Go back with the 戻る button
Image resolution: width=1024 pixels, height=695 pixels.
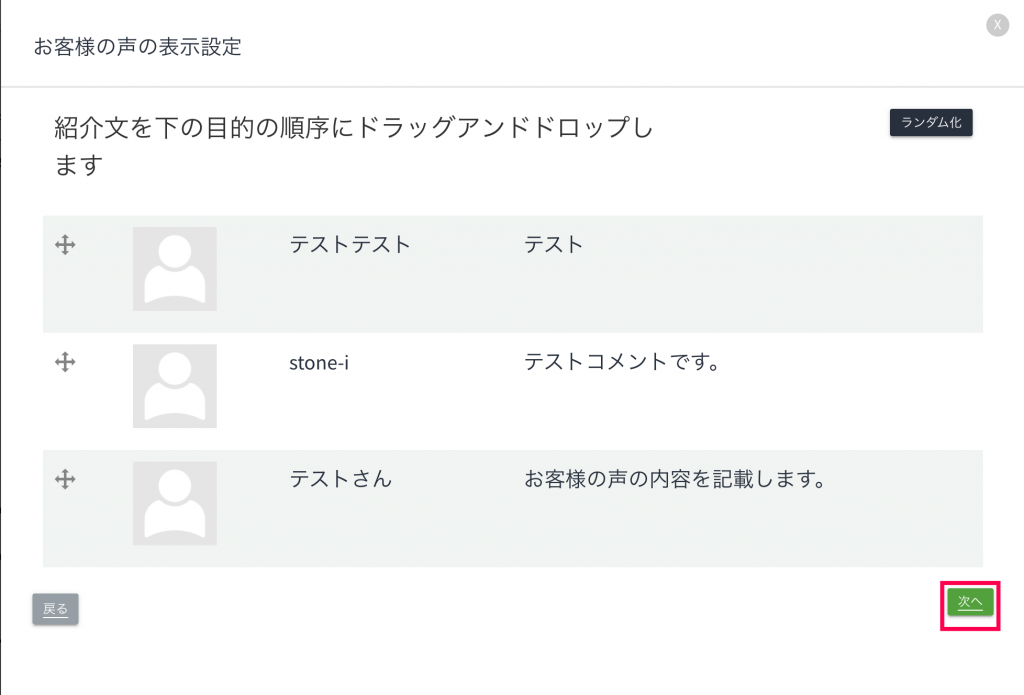[x=55, y=609]
